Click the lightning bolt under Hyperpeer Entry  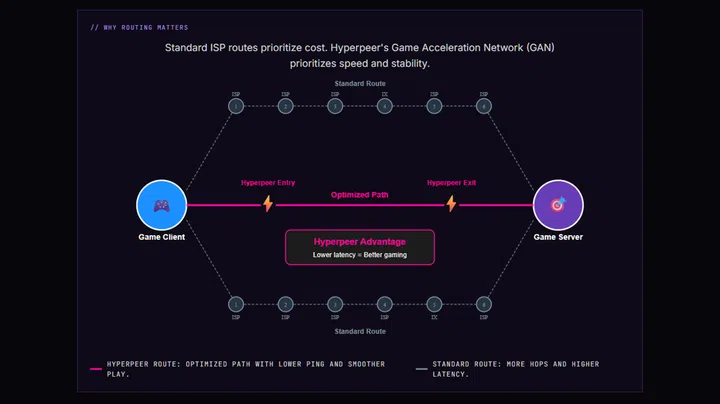click(268, 203)
